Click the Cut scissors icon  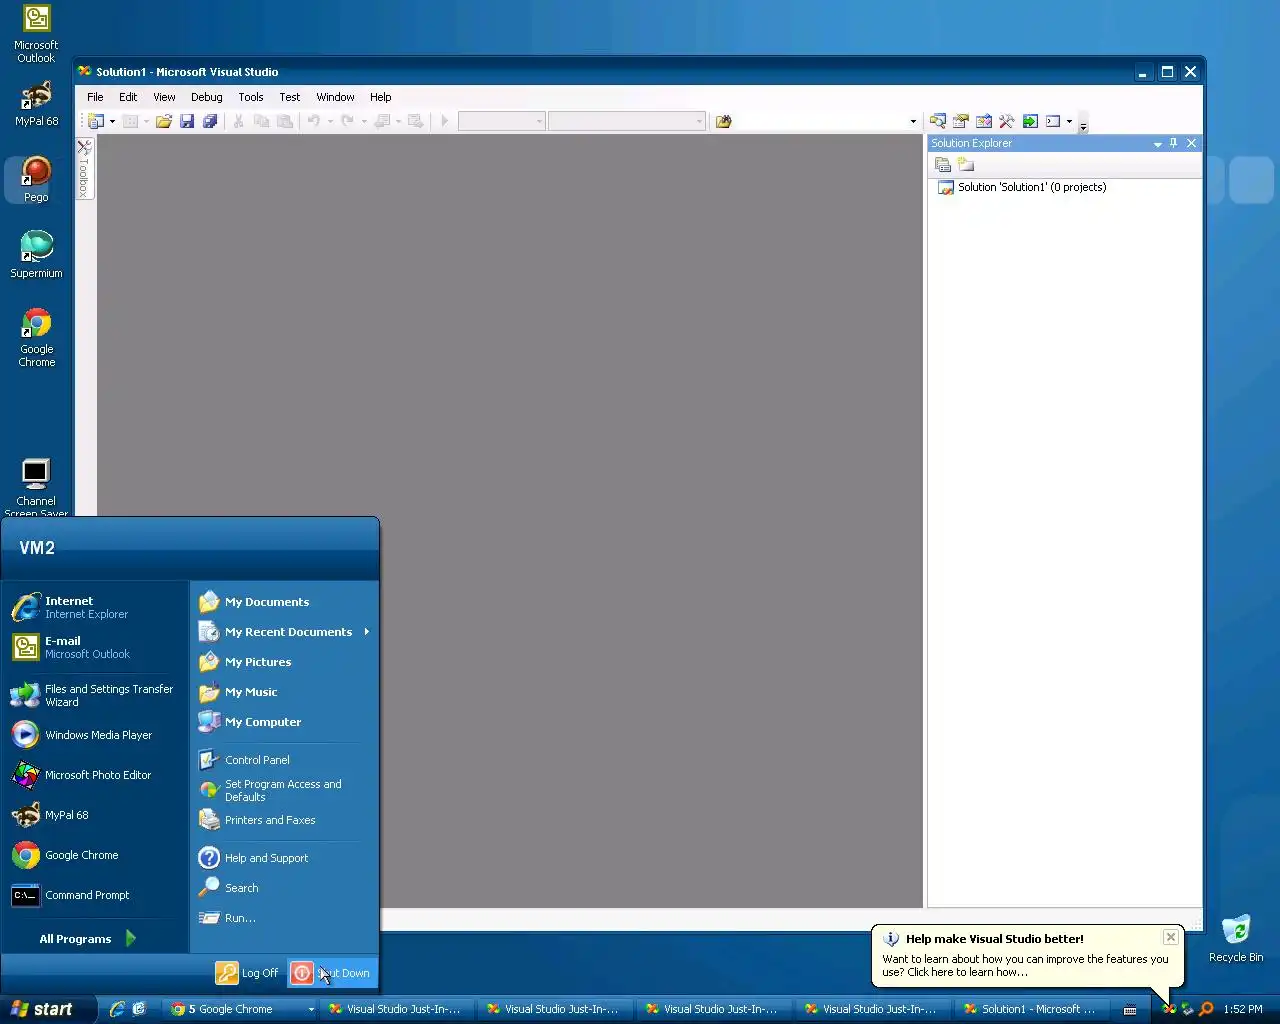coord(238,121)
